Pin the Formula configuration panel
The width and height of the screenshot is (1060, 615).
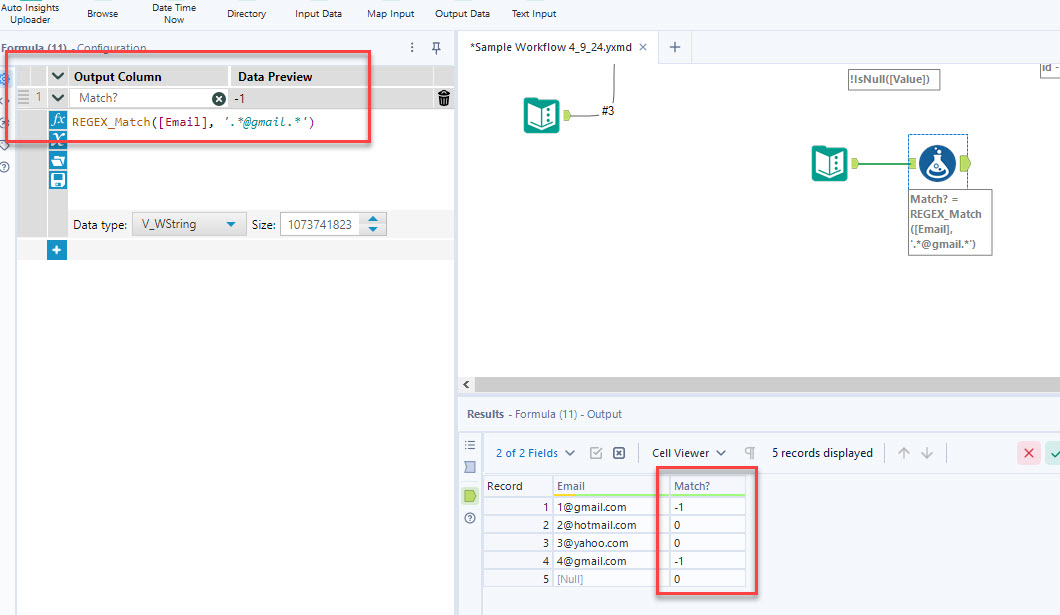point(436,48)
